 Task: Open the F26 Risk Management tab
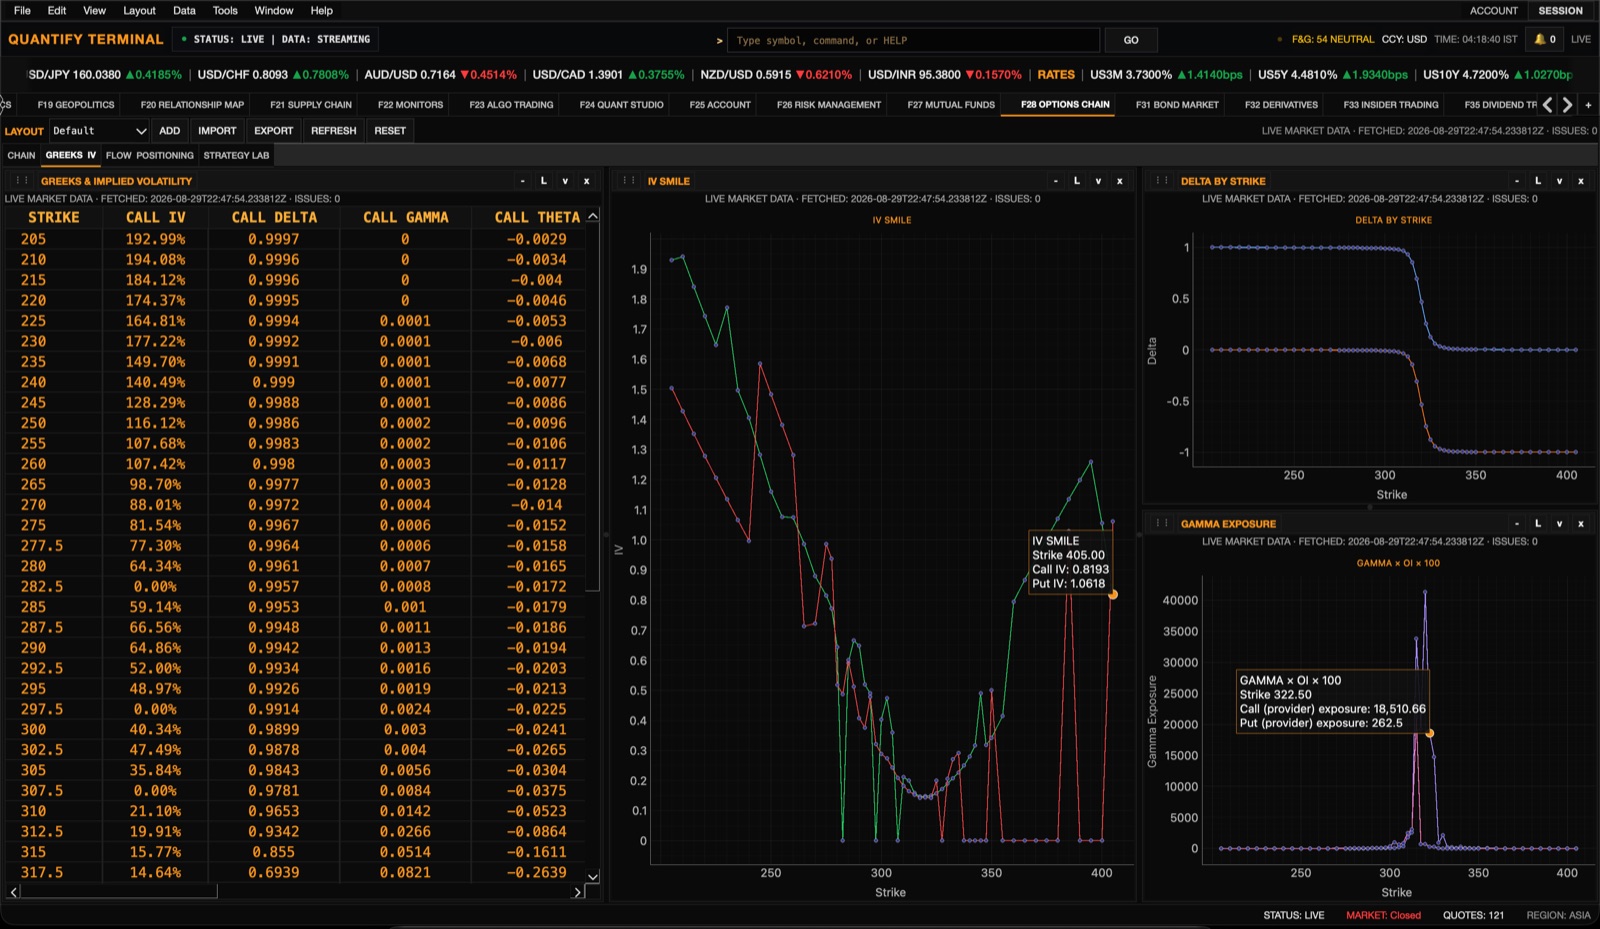829,104
